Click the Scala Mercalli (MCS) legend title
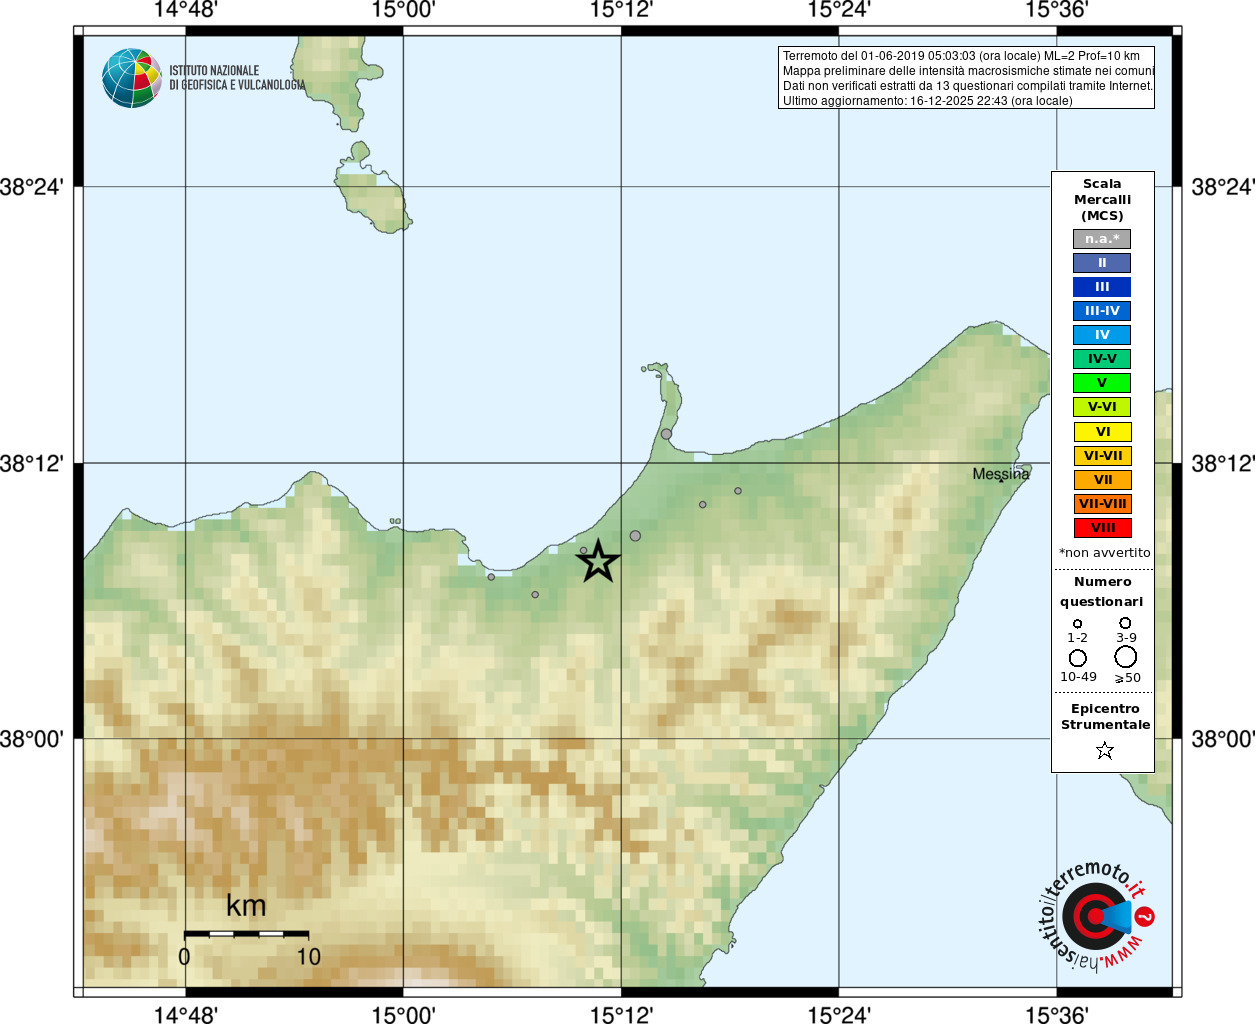This screenshot has width=1255, height=1024. coord(1102,200)
